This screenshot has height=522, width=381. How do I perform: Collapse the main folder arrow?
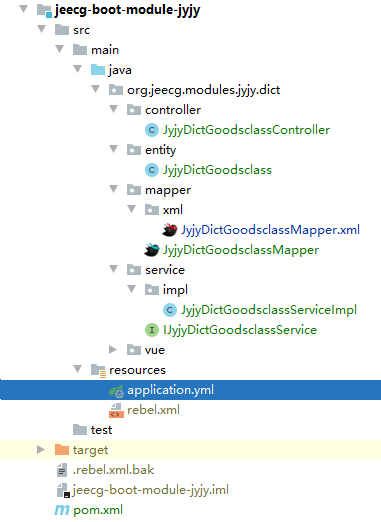coord(60,49)
